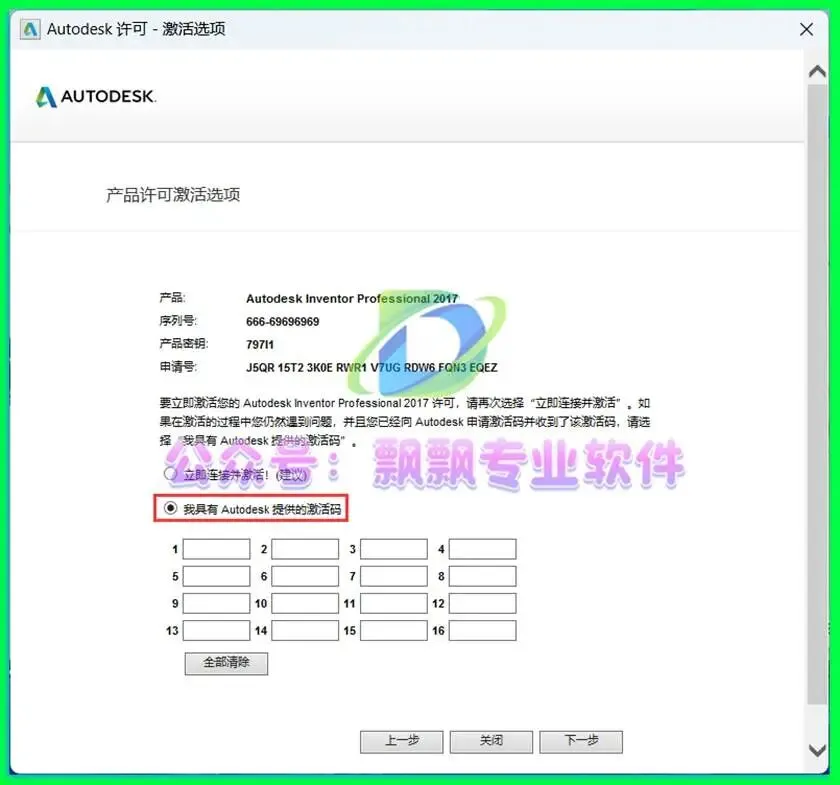Select 我具有 Autodesk 提供的激活码 radio option
Image resolution: width=840 pixels, height=785 pixels.
click(170, 508)
